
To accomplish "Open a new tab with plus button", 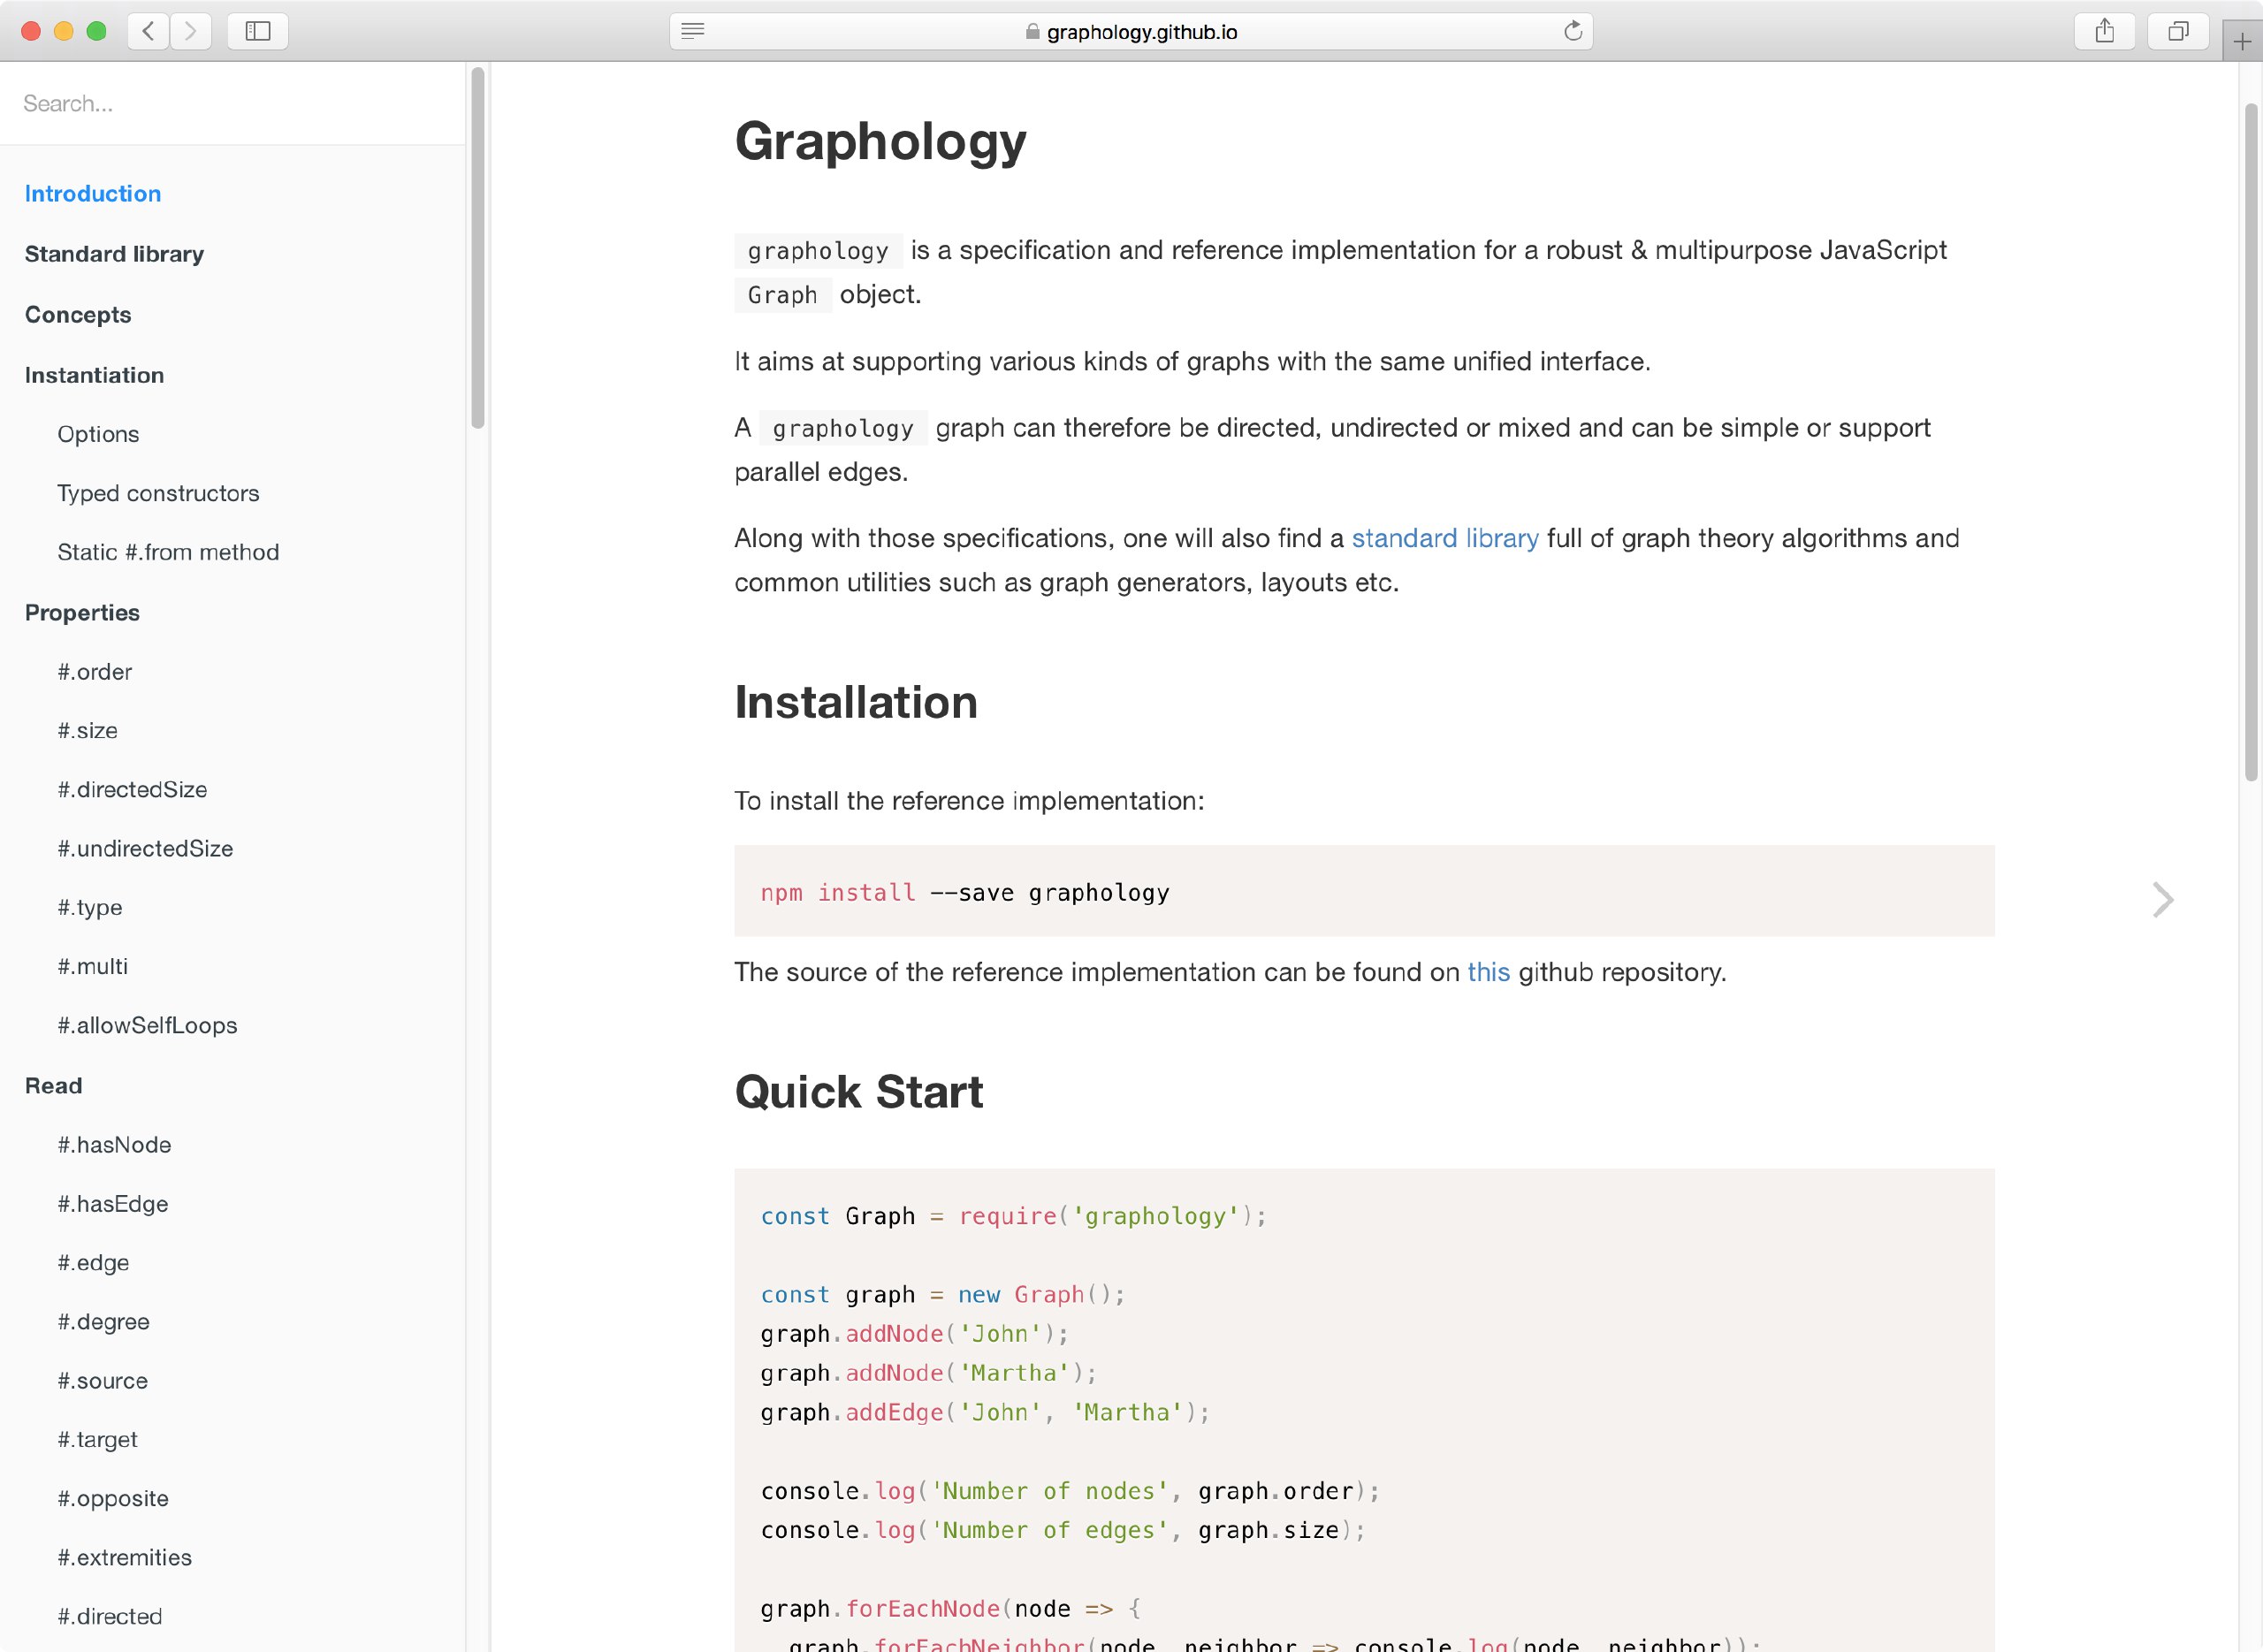I will [x=2242, y=42].
